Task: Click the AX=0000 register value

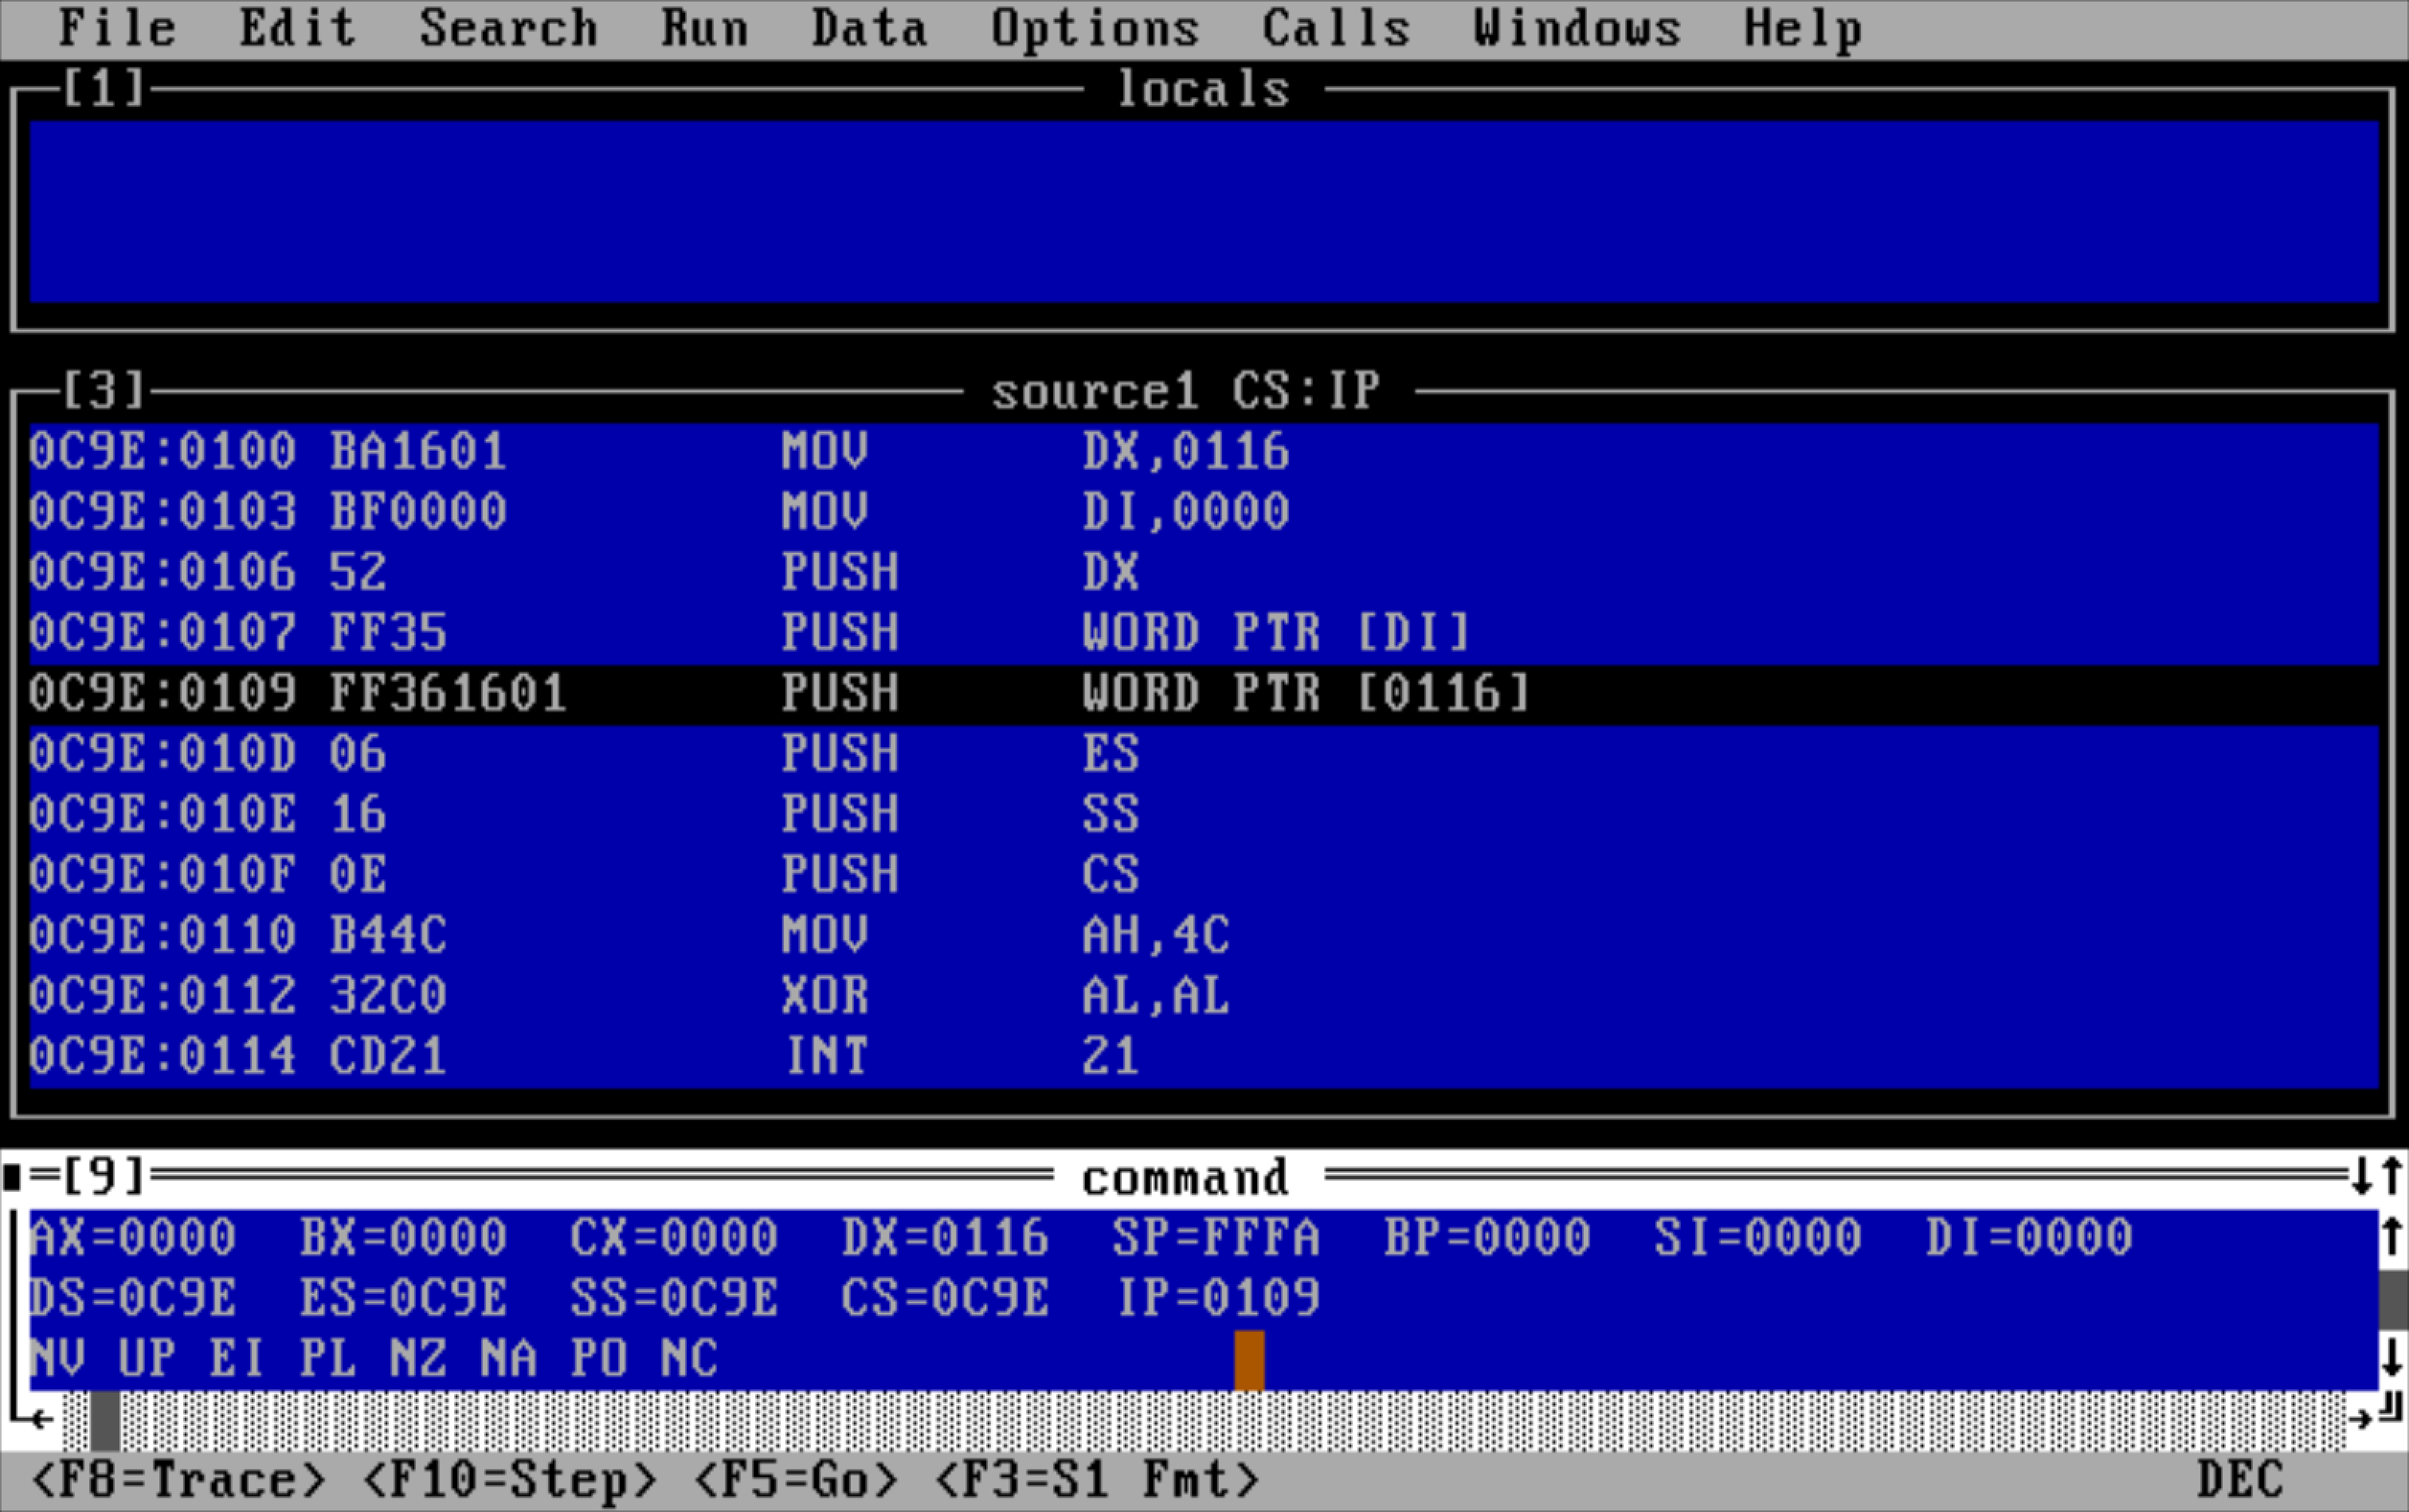Action: pyautogui.click(x=133, y=1238)
